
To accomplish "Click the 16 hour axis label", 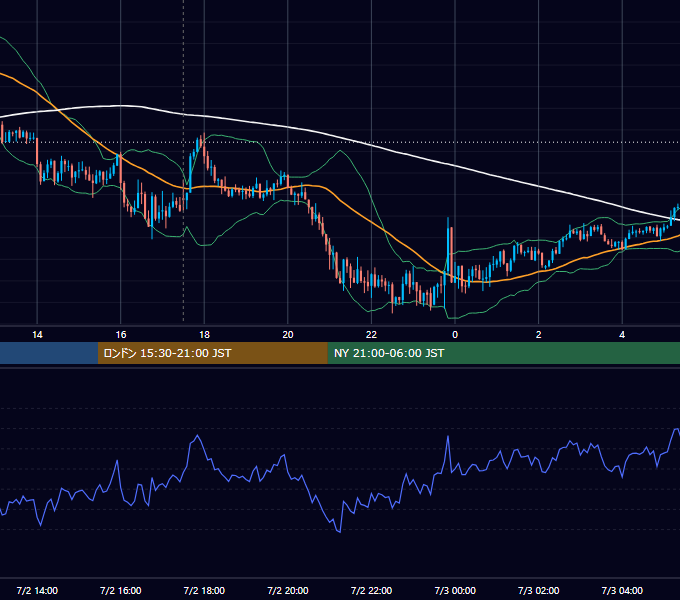I will pyautogui.click(x=121, y=335).
